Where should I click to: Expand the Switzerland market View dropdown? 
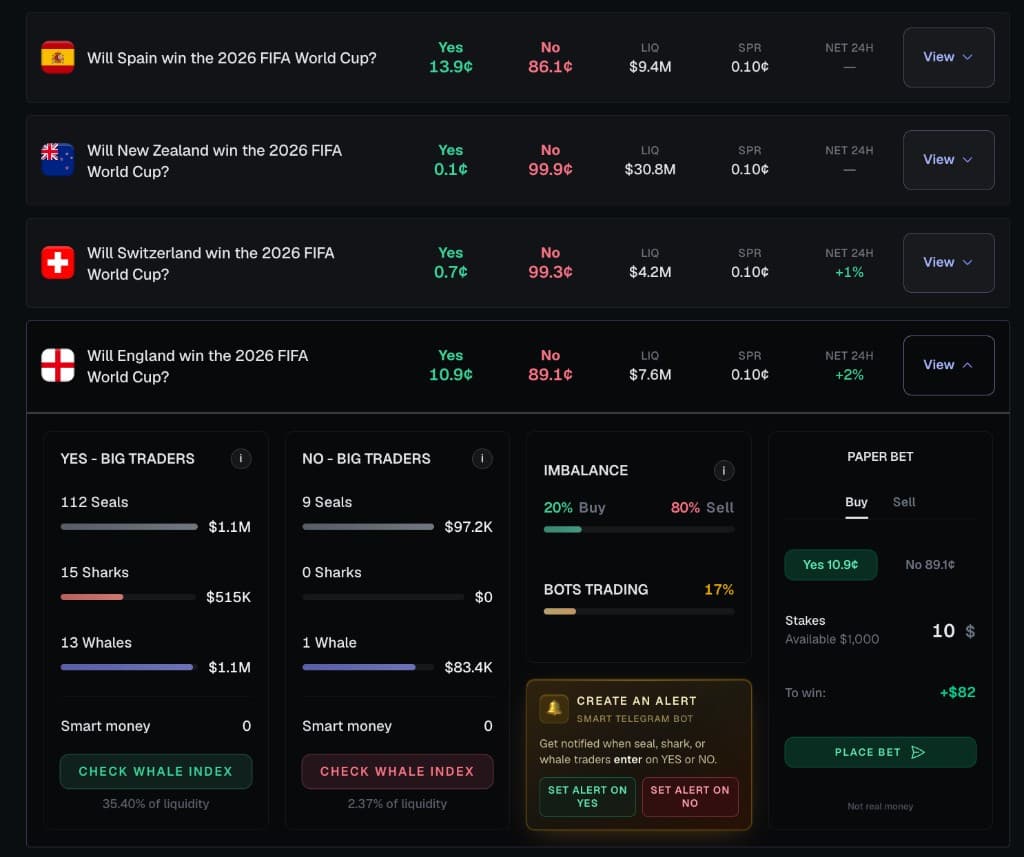coord(948,263)
